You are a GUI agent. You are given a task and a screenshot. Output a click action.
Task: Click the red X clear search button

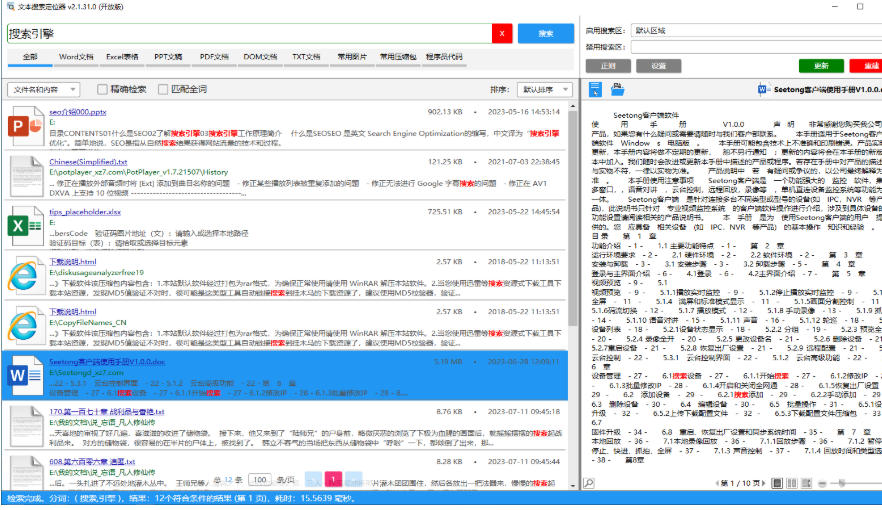[501, 34]
